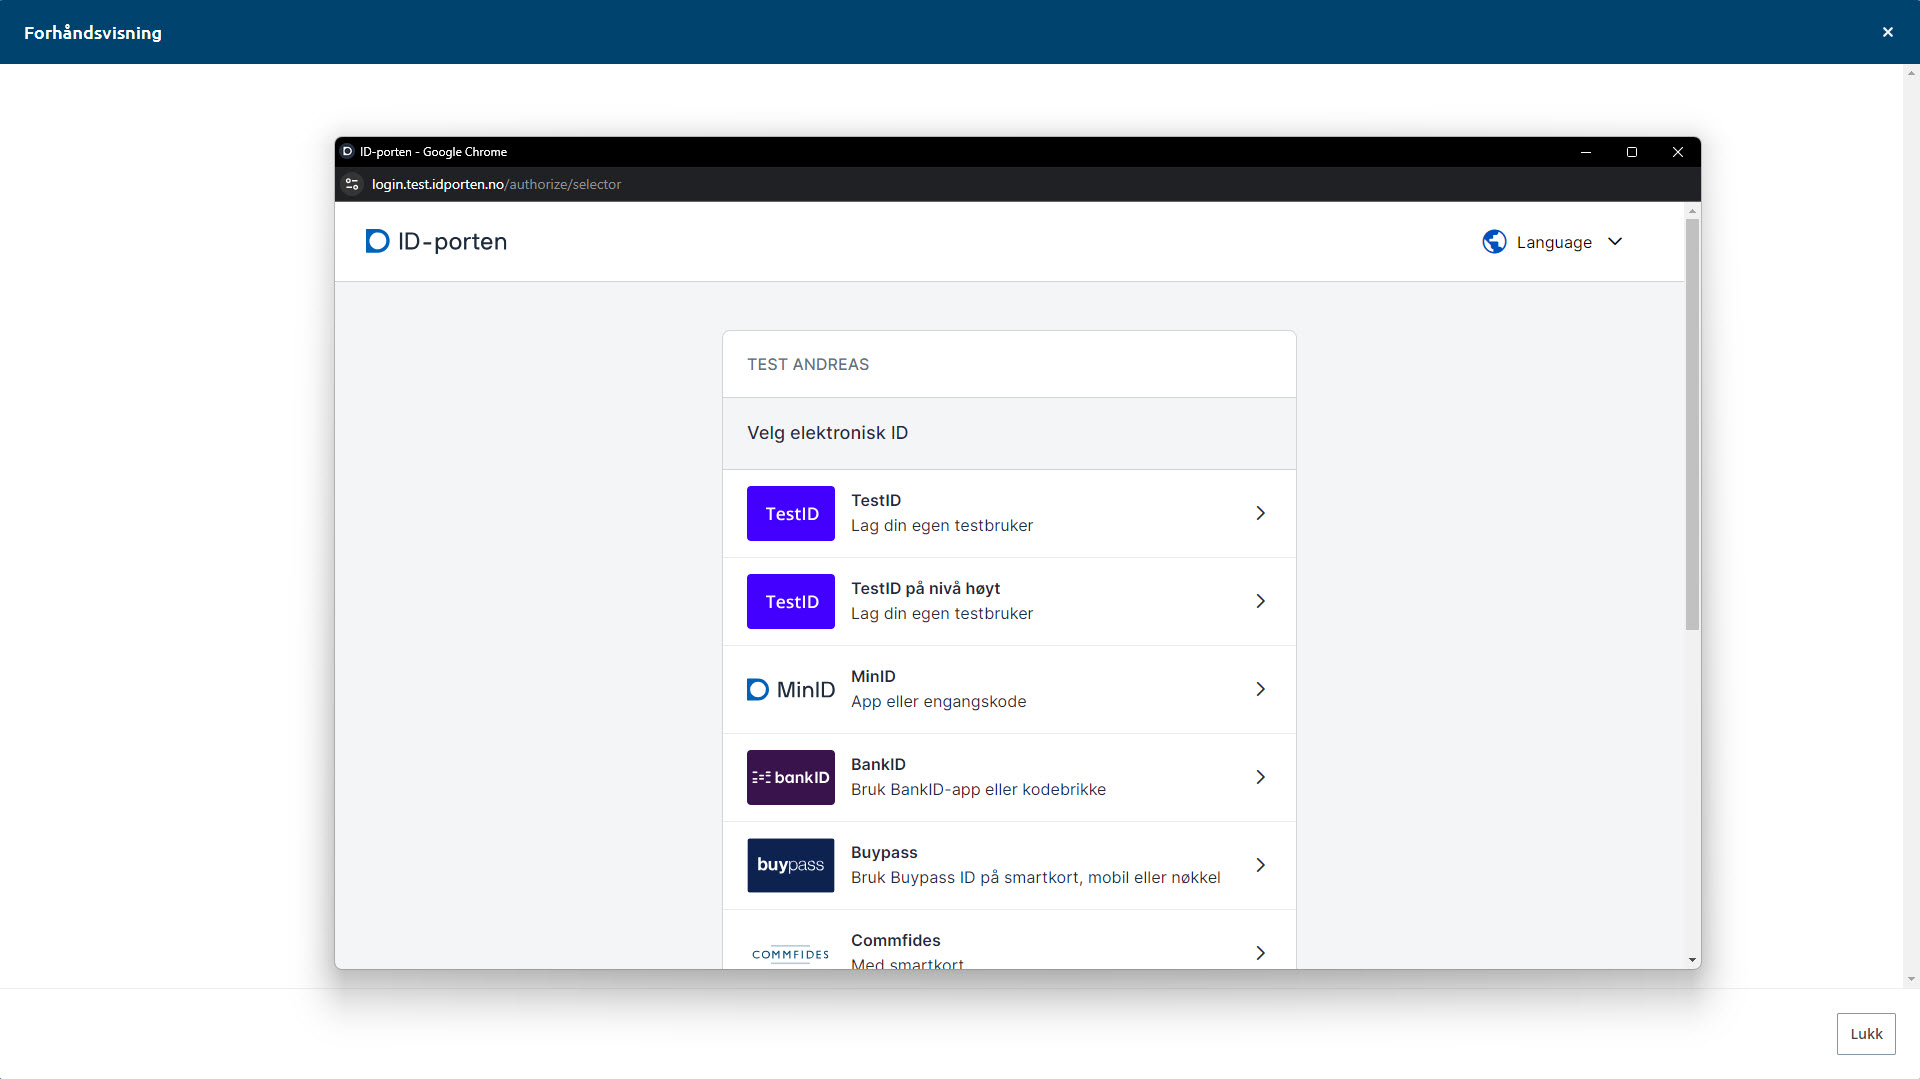Click the Language chevron arrow
Image resolution: width=1920 pixels, height=1079 pixels.
(x=1615, y=242)
